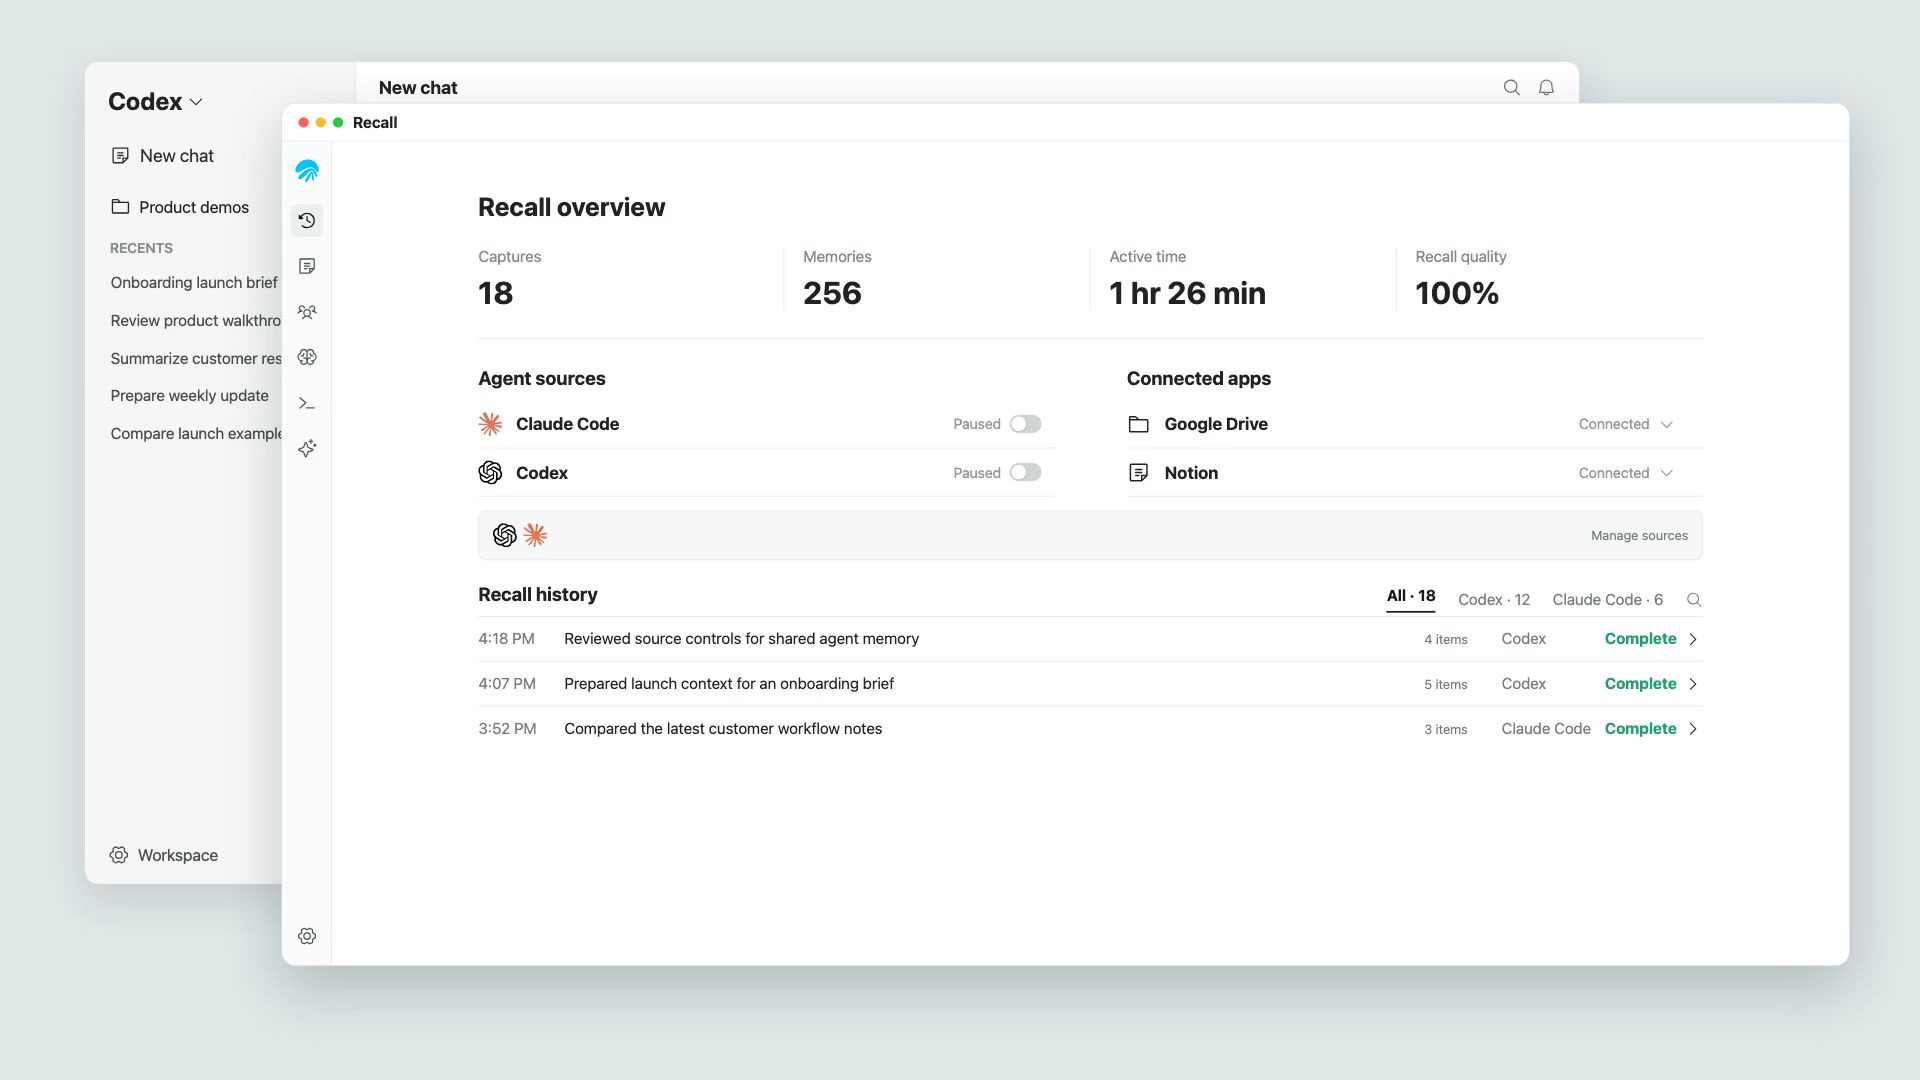Viewport: 1920px width, 1080px height.
Task: Search the Recall history list
Action: (x=1694, y=600)
